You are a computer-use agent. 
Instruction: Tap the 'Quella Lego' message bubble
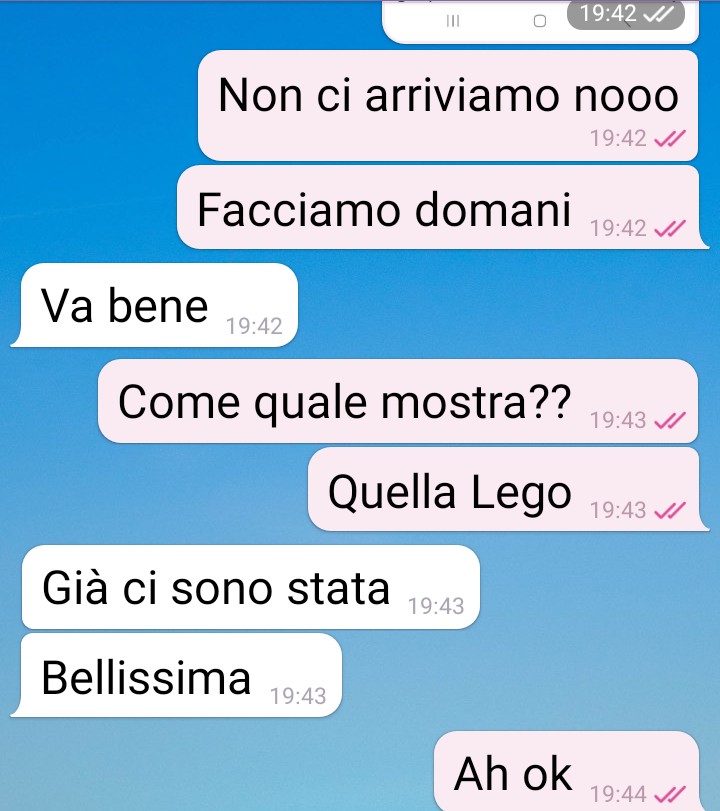[508, 489]
